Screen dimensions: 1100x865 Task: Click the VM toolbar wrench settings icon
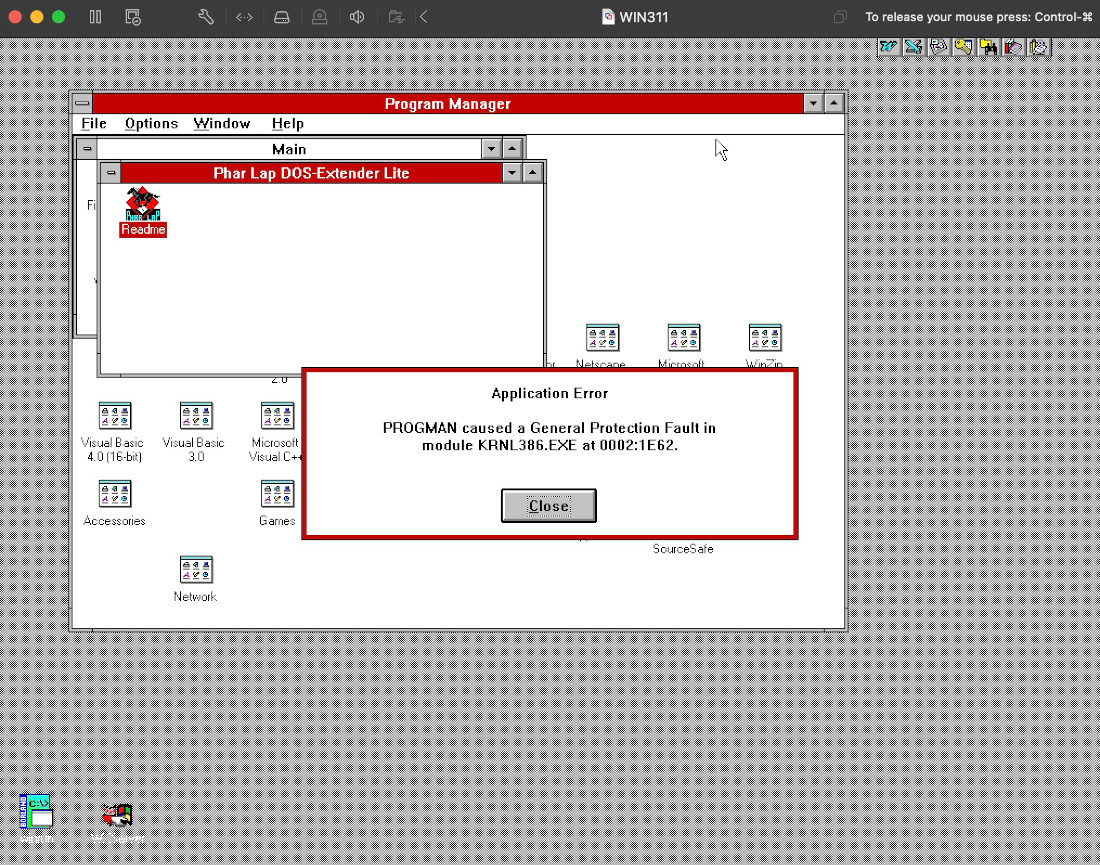(x=206, y=17)
